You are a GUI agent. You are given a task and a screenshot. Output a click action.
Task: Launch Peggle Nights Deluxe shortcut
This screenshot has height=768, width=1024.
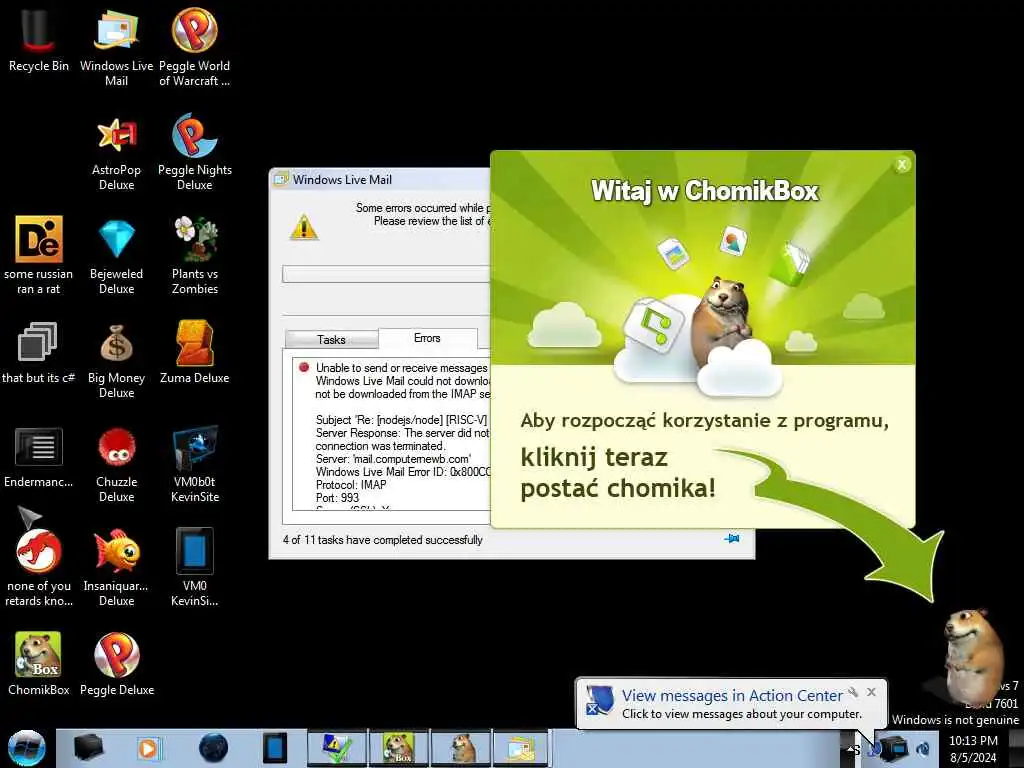(194, 152)
